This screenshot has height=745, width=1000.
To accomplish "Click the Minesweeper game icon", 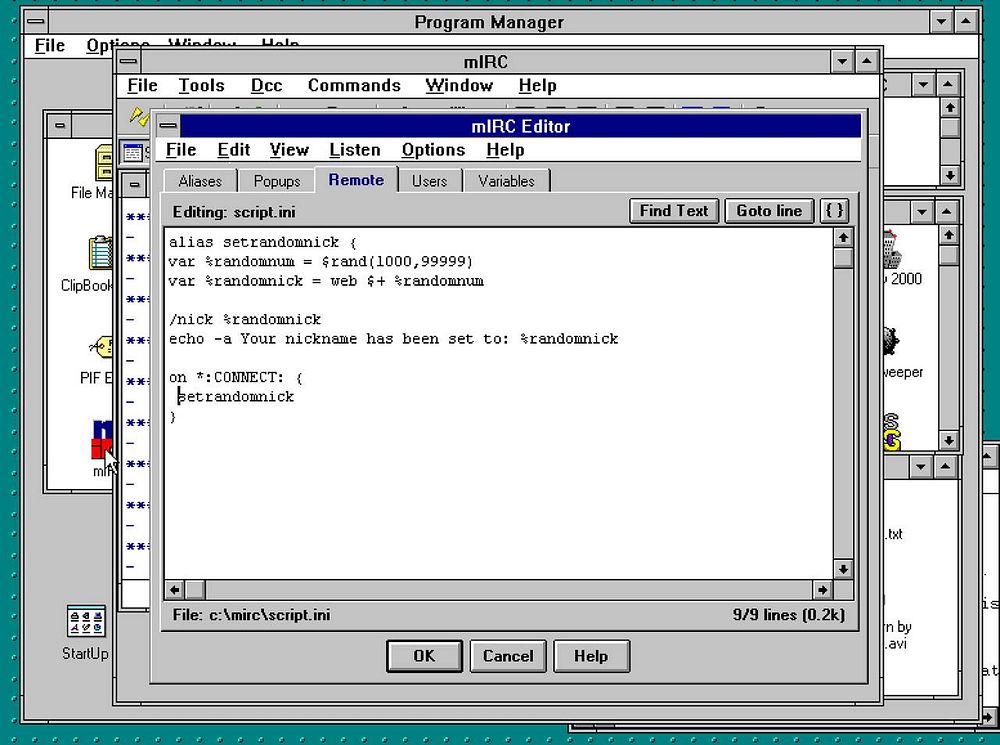I will point(888,342).
